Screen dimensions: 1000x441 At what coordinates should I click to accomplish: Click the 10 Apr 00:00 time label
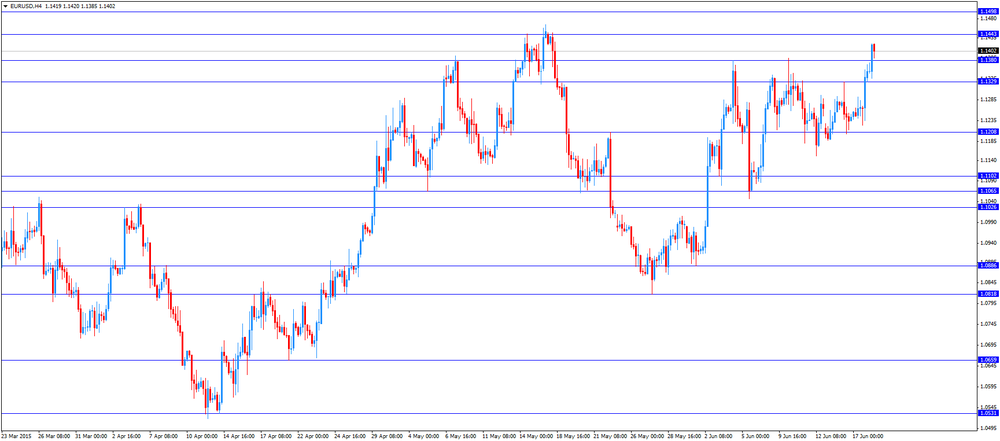pyautogui.click(x=200, y=437)
